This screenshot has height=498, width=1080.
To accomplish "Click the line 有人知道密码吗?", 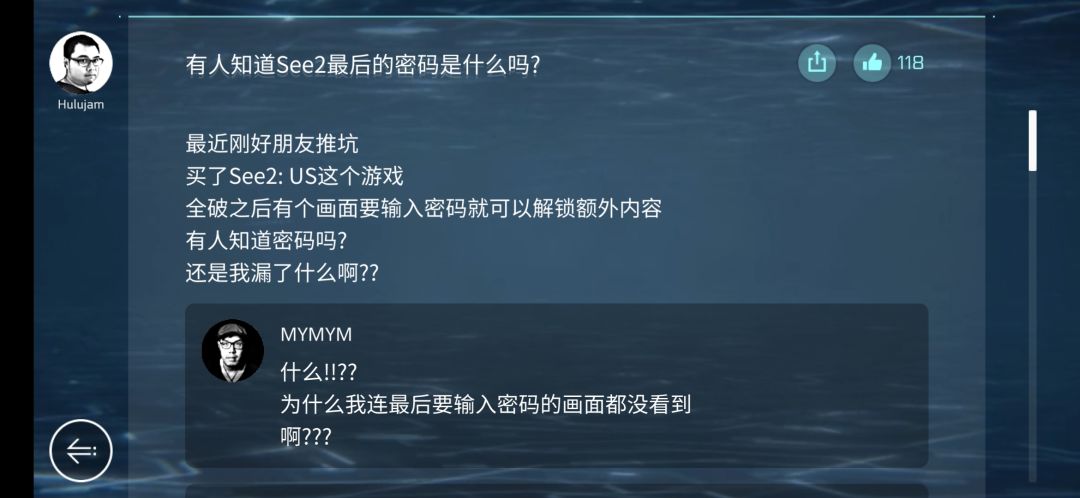I will 266,241.
